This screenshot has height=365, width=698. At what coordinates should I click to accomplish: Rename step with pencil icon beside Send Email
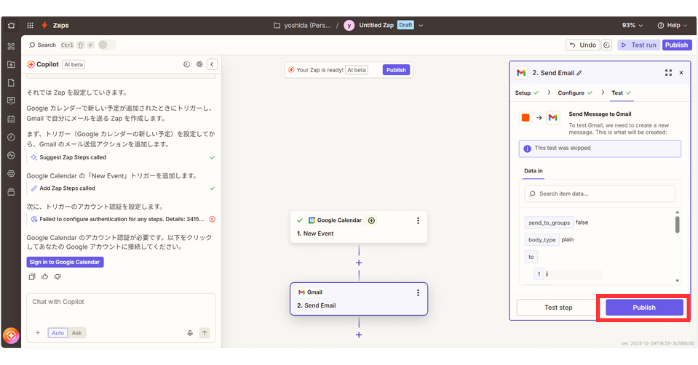point(579,73)
